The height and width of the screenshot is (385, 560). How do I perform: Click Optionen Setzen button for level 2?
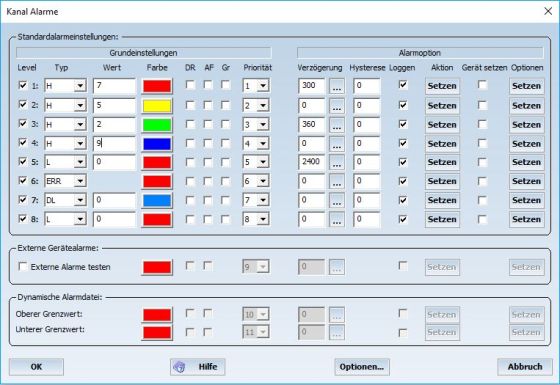pyautogui.click(x=527, y=106)
